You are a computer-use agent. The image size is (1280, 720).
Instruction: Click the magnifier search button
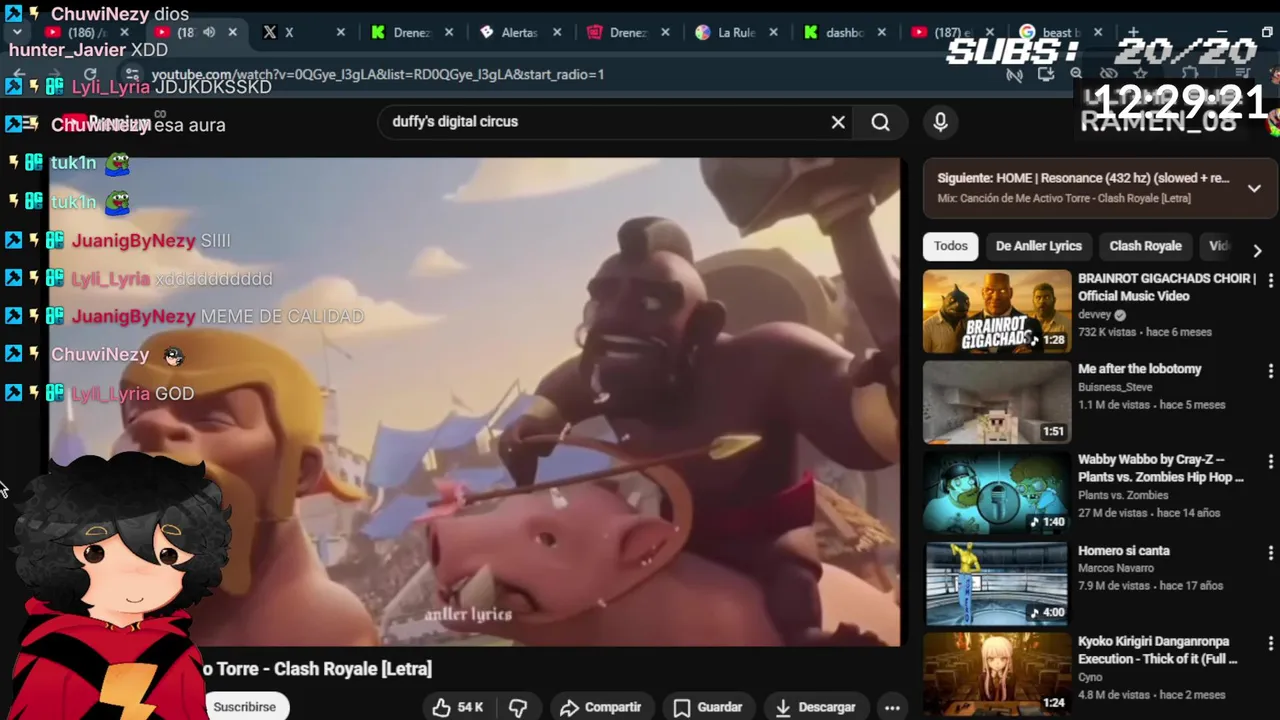[880, 122]
